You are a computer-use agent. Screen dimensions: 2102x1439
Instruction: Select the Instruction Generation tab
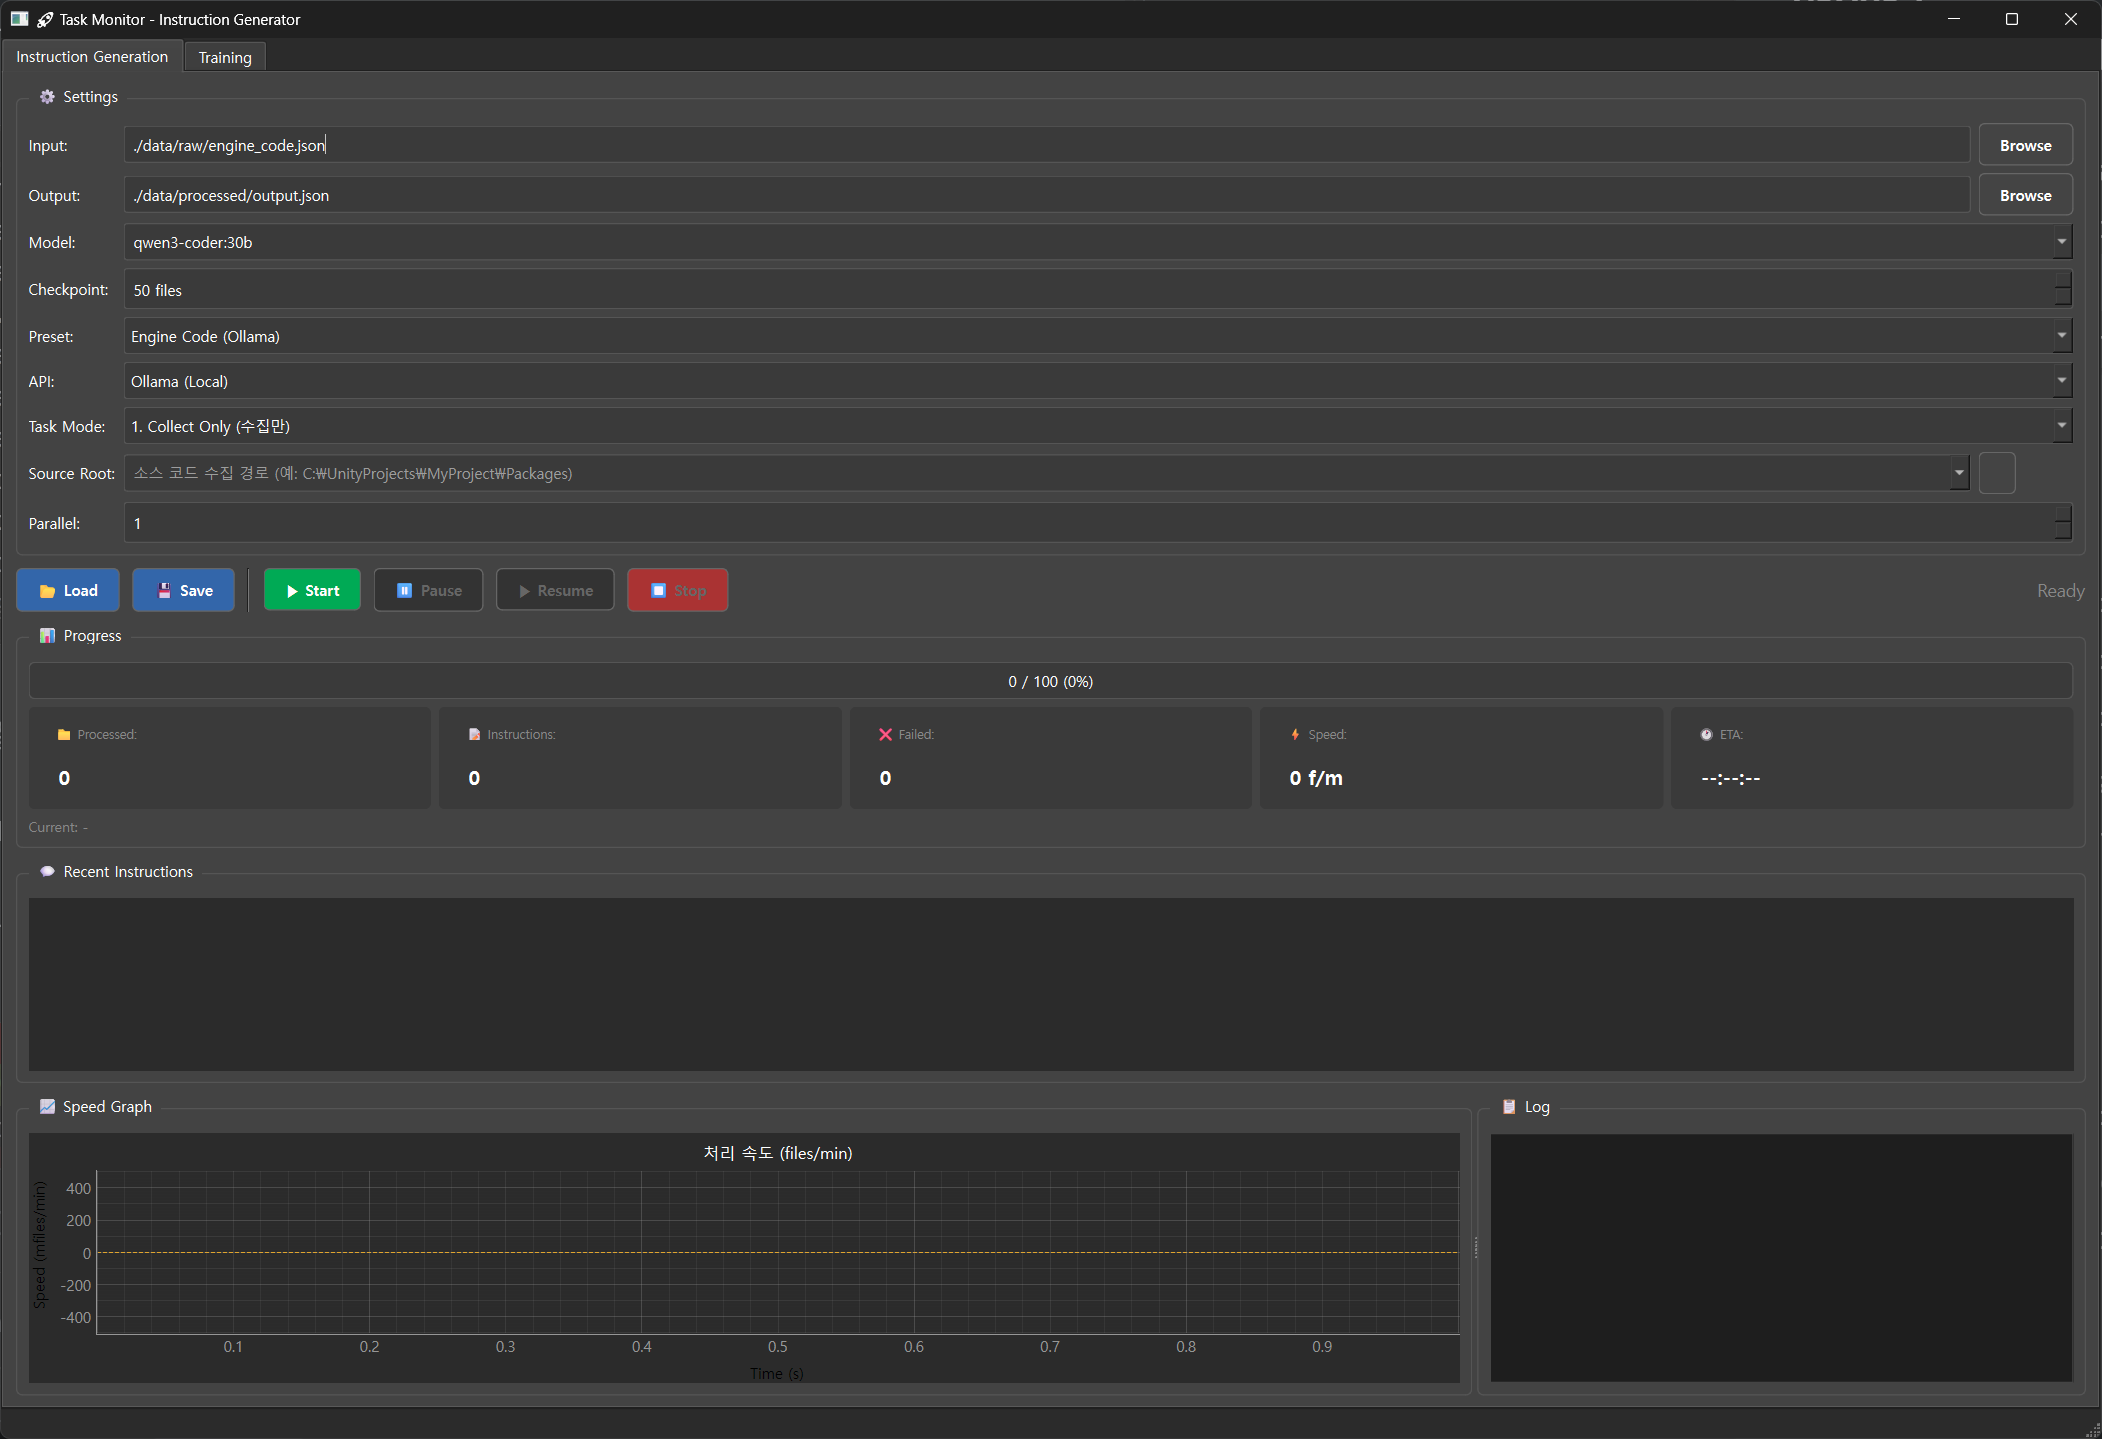[x=92, y=57]
